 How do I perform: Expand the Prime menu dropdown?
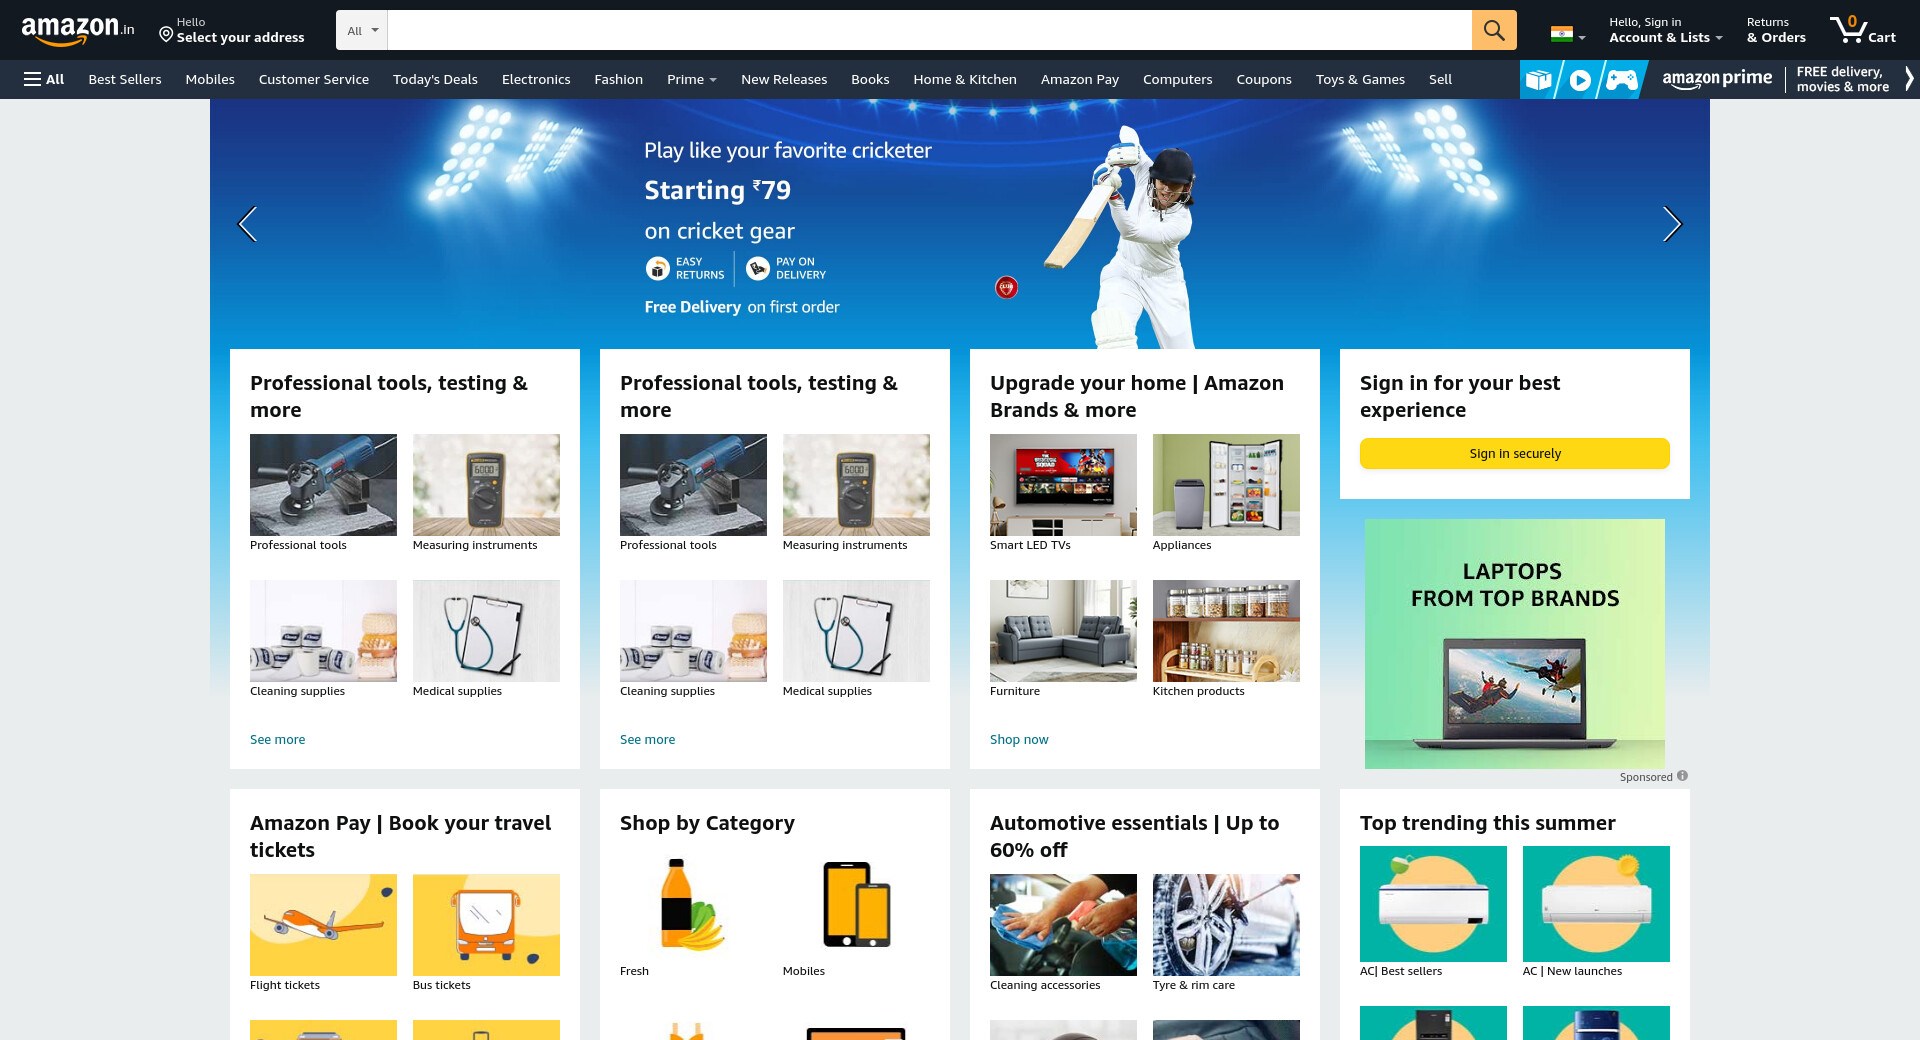click(692, 79)
